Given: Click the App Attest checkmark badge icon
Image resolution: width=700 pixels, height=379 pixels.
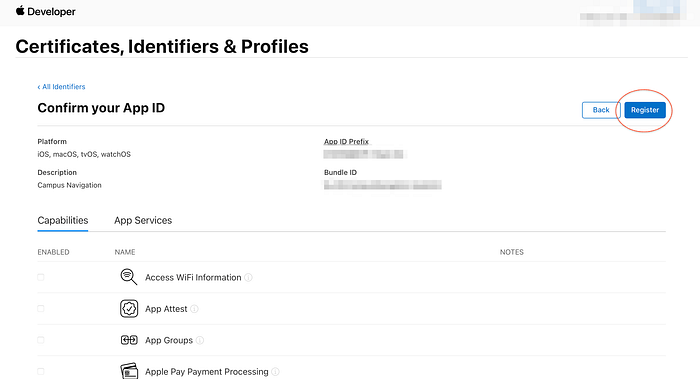Looking at the screenshot, I should 129,308.
